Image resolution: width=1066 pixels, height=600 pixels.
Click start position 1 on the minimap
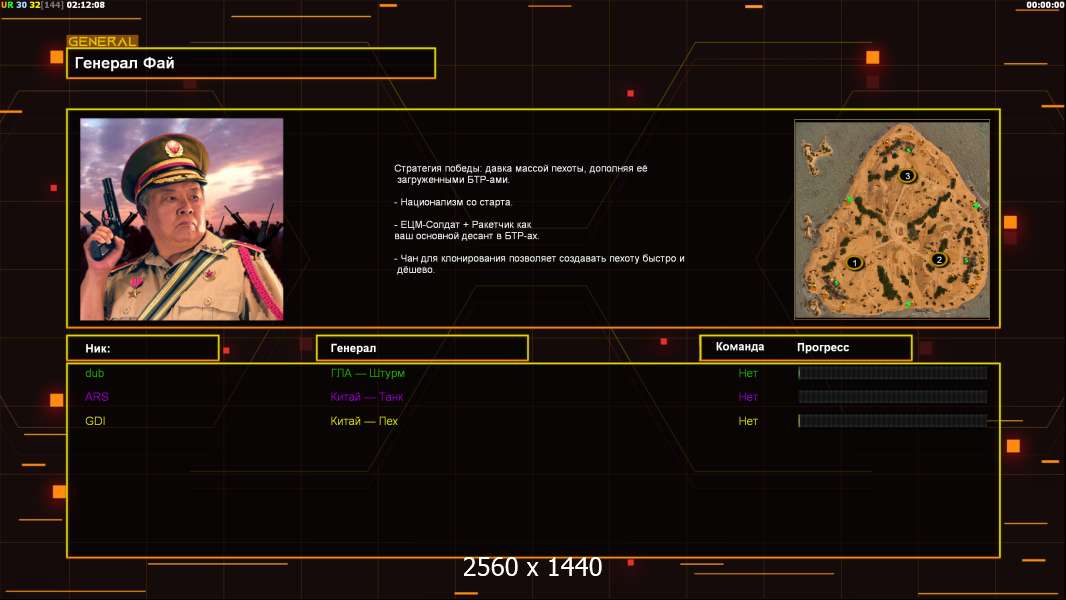click(854, 262)
